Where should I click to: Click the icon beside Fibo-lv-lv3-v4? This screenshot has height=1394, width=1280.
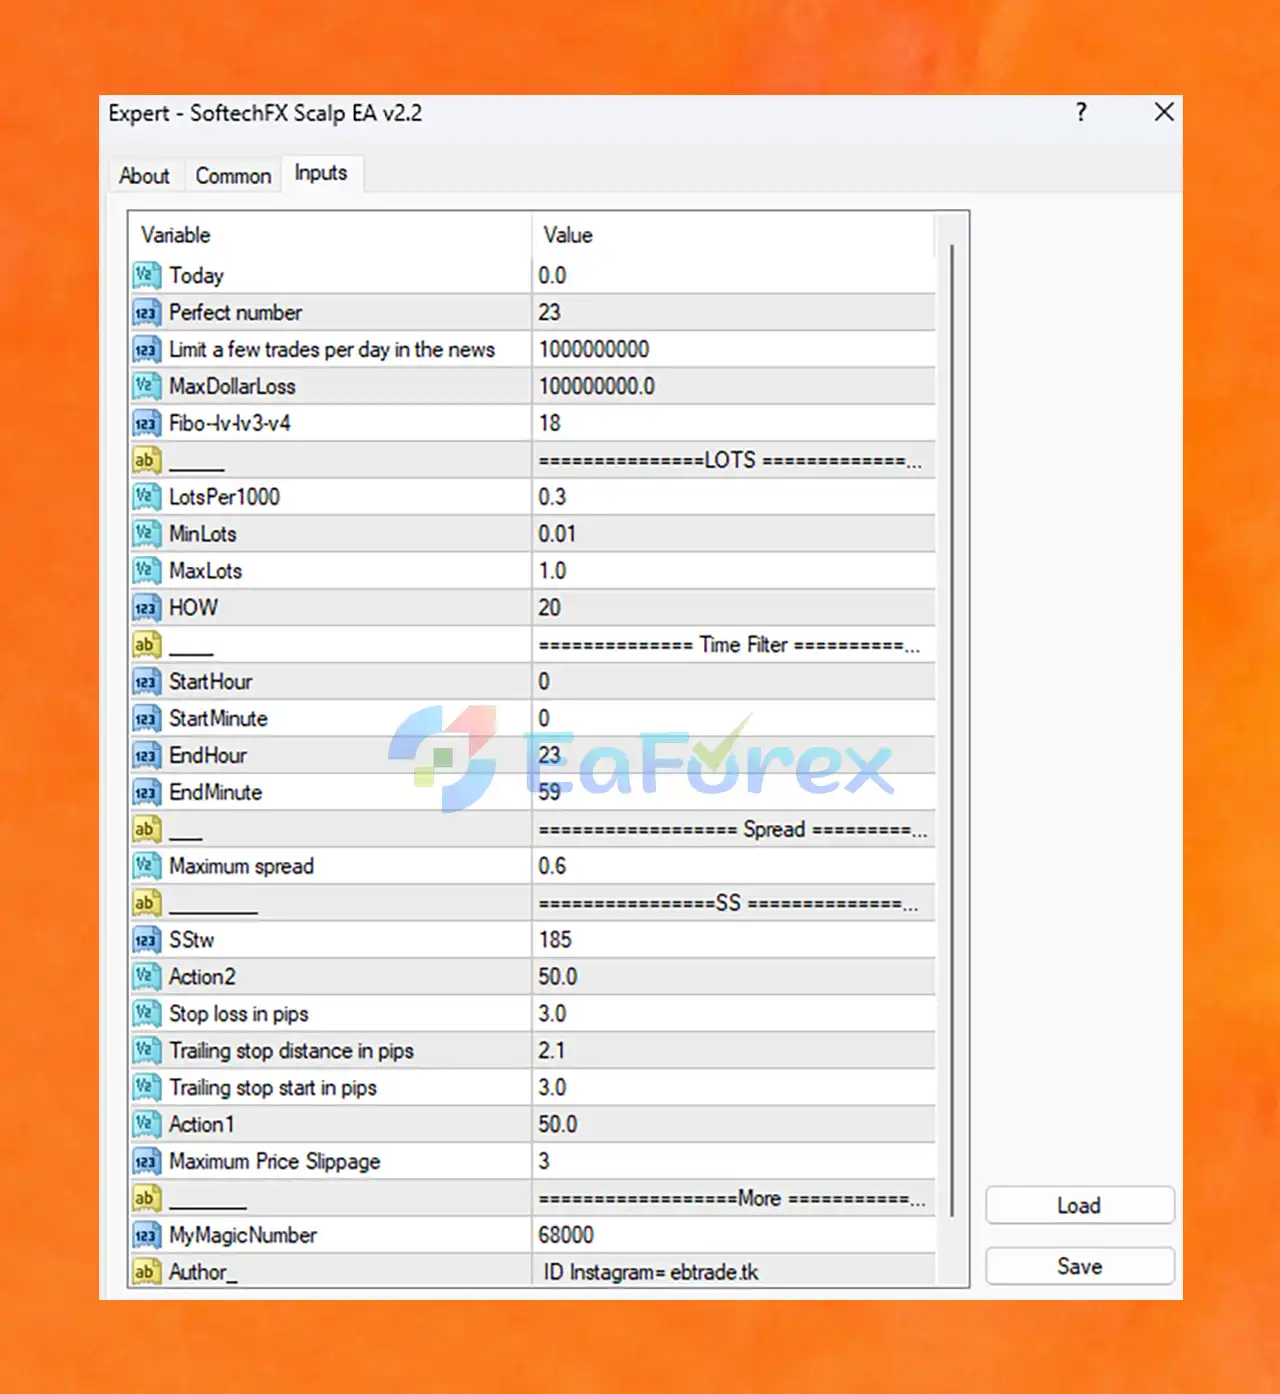[x=146, y=423]
